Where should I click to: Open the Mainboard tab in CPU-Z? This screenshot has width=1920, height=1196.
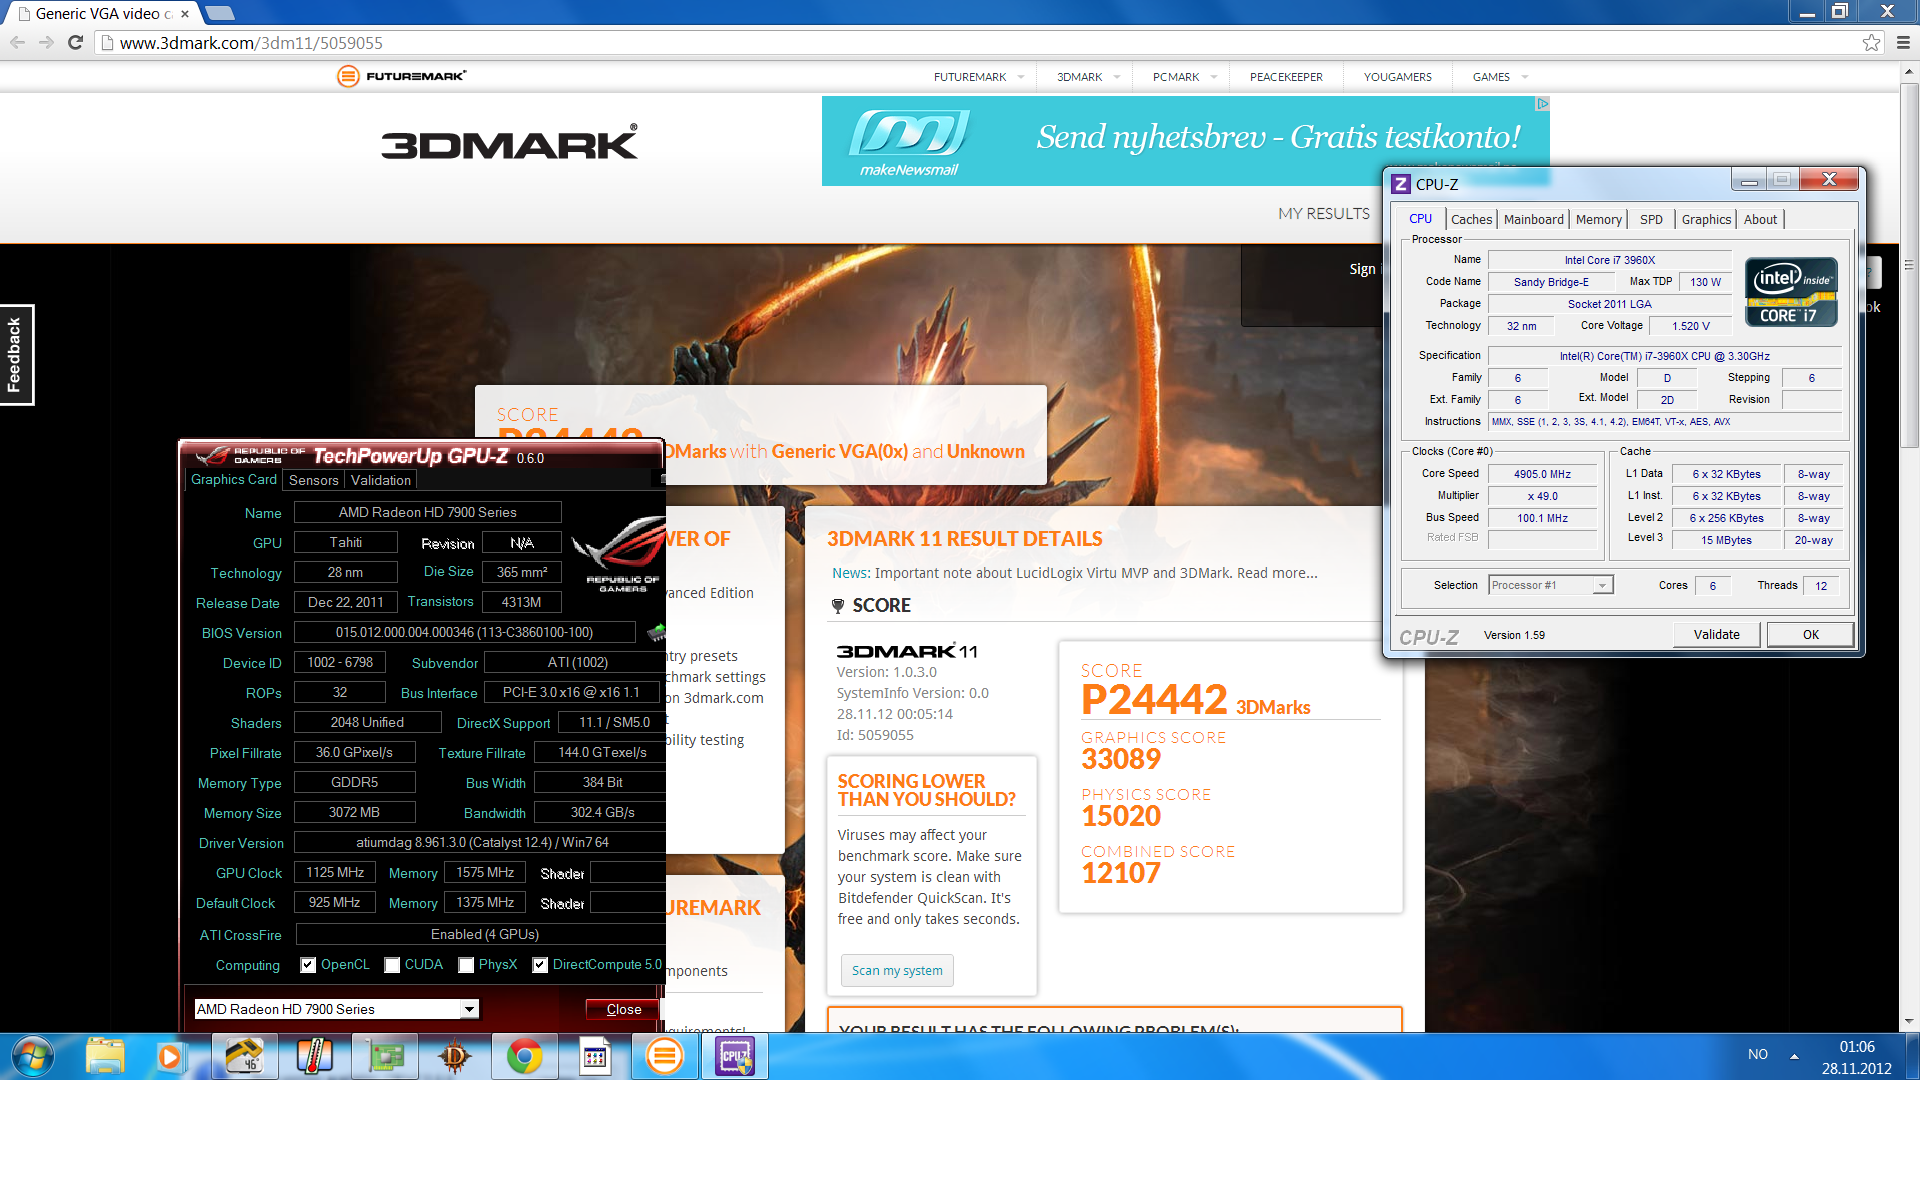pos(1533,219)
